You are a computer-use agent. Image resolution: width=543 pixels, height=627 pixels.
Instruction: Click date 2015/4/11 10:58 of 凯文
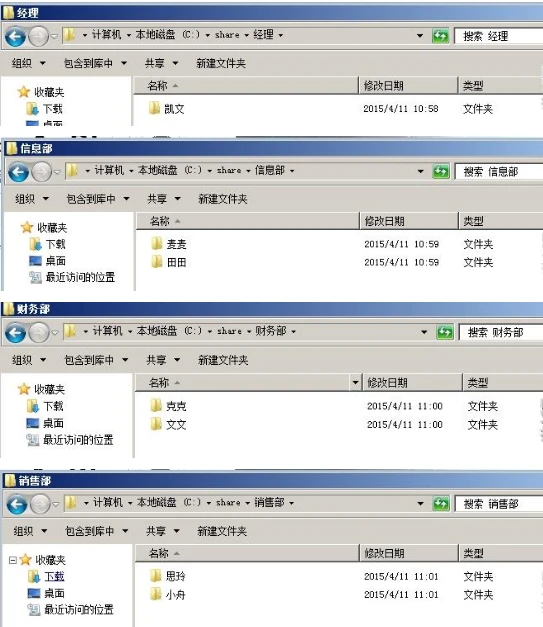[401, 109]
